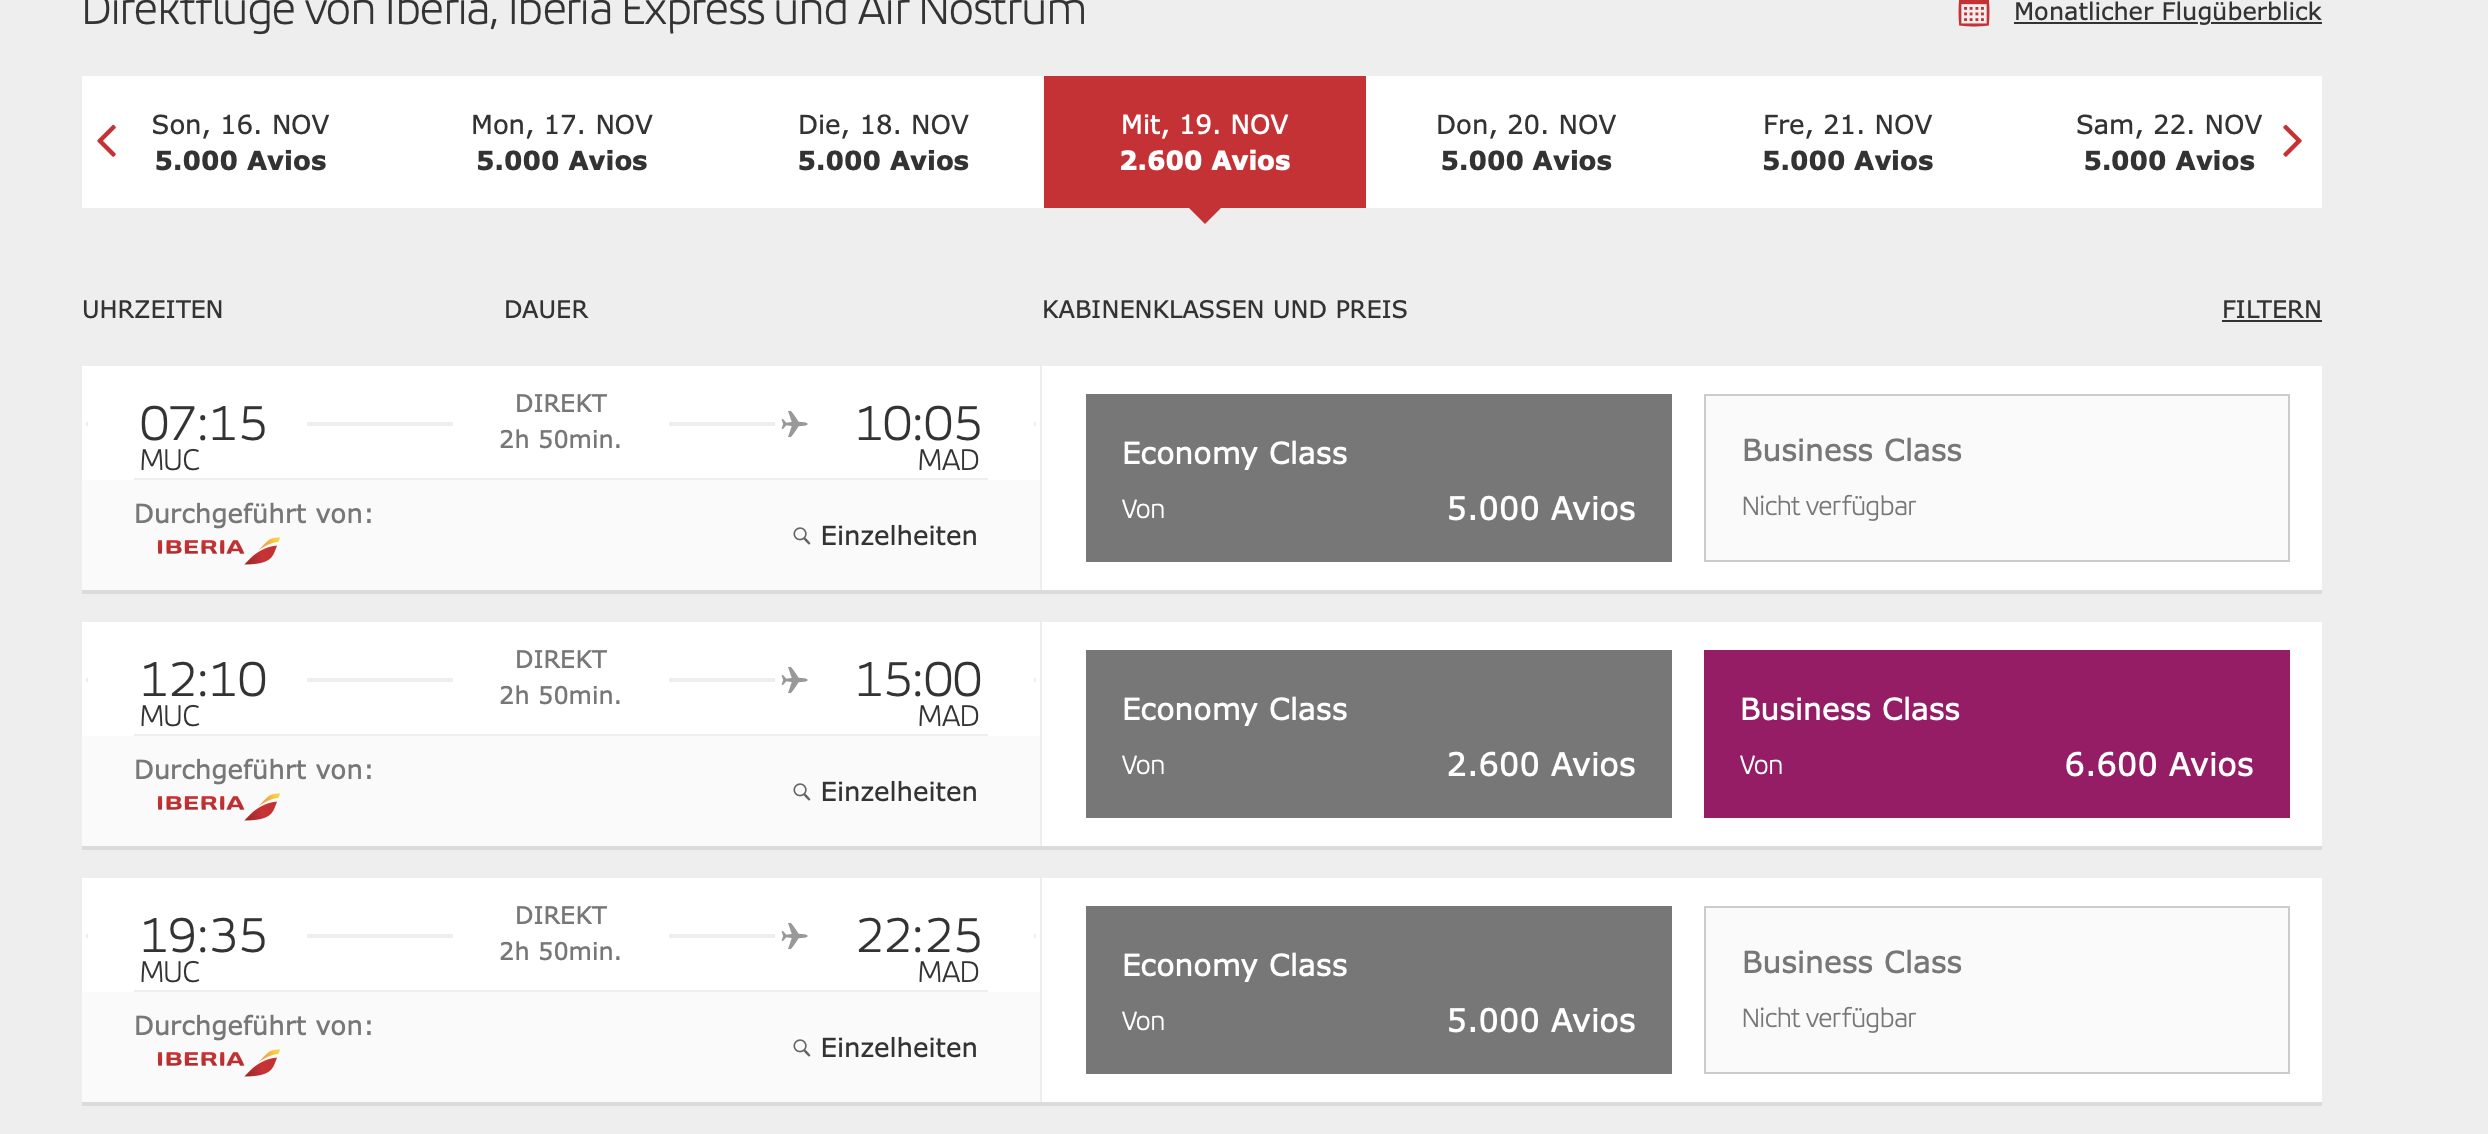
Task: Click magnifier icon for 07:15 flight details
Action: click(801, 536)
